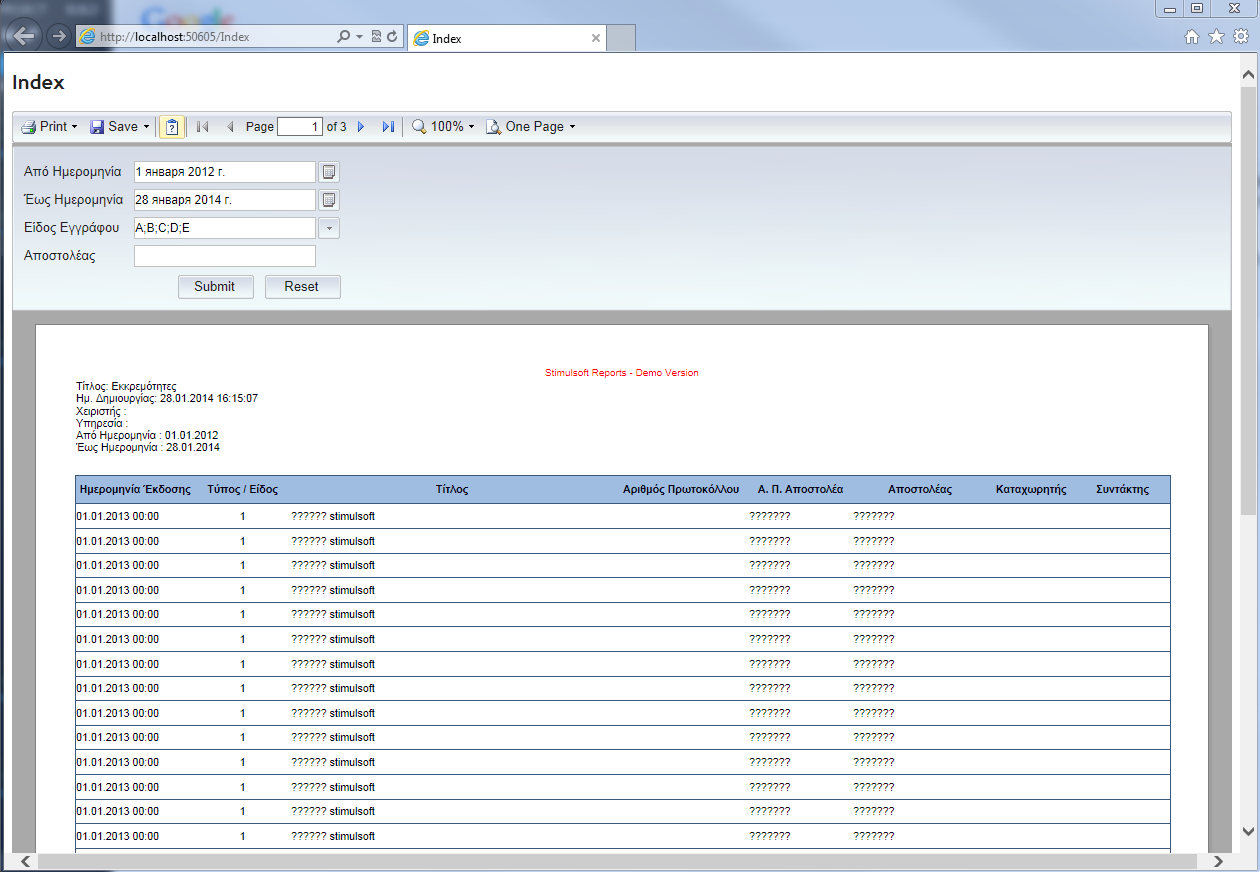Toggle the parameters panel icon
This screenshot has height=872, width=1260.
(172, 127)
